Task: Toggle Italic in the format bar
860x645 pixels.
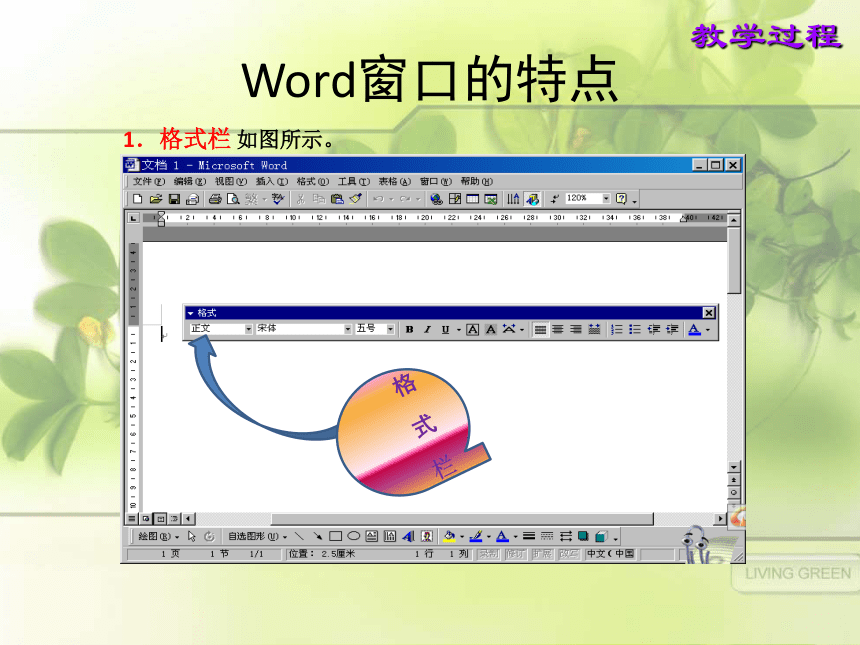Action: 427,329
